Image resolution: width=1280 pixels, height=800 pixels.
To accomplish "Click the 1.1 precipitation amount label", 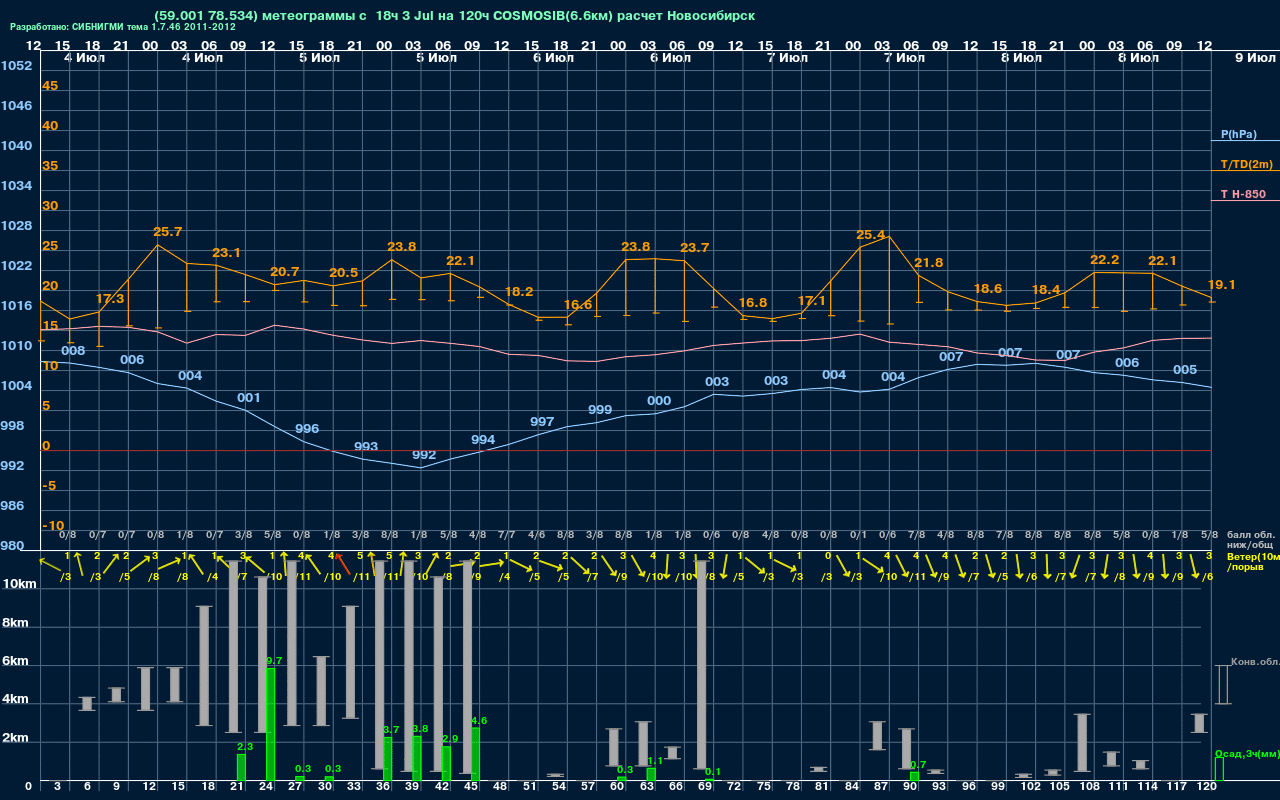I will [x=655, y=761].
